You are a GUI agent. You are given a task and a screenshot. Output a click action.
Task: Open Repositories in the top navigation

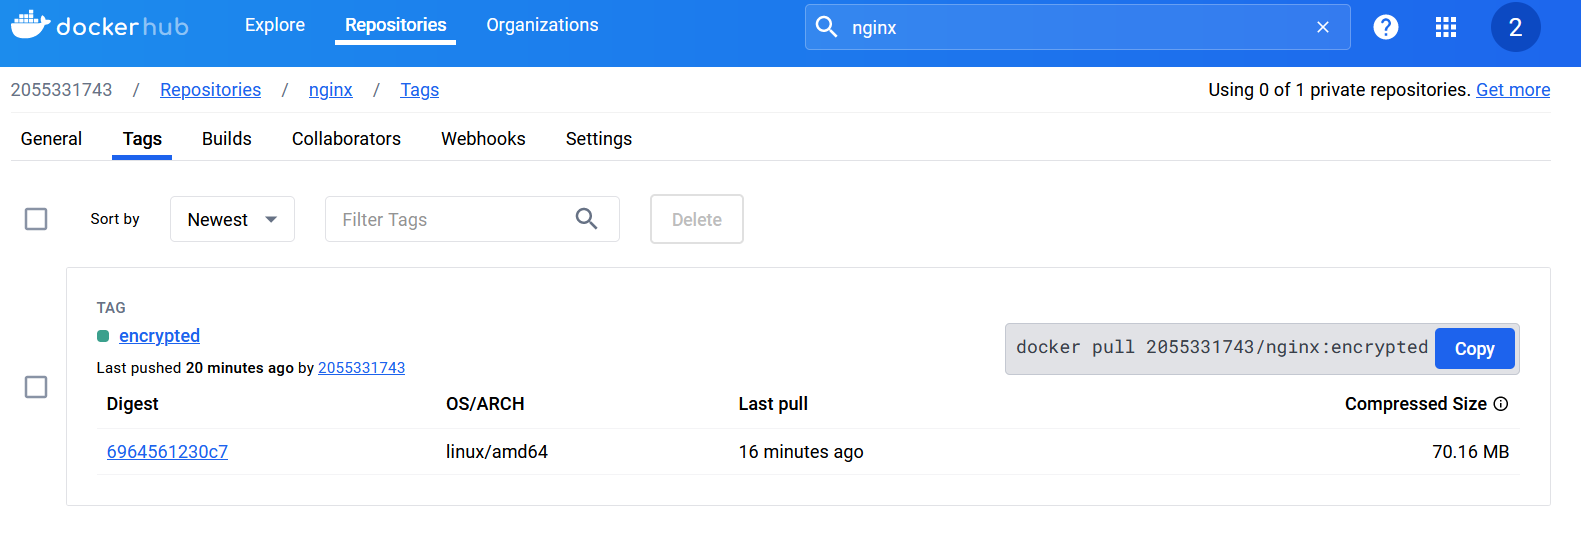(396, 25)
